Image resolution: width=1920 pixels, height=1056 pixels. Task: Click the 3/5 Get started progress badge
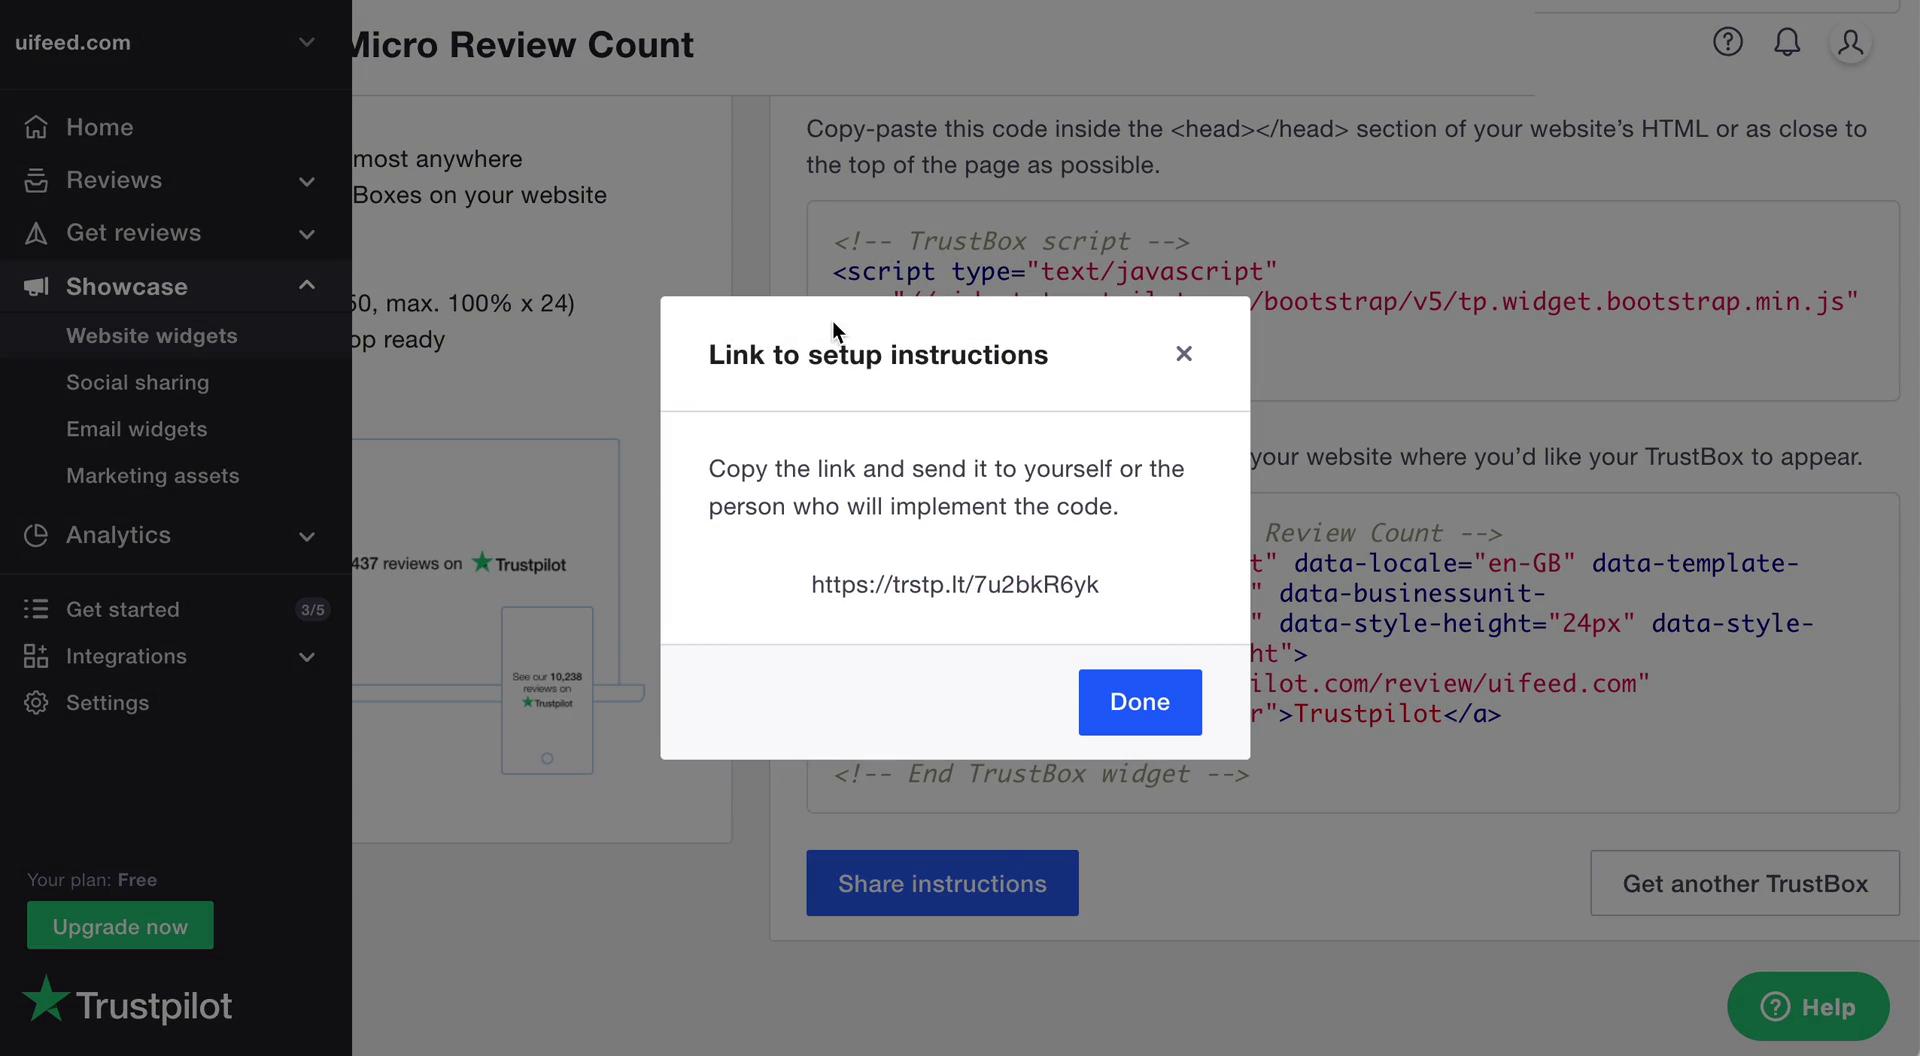pyautogui.click(x=313, y=609)
